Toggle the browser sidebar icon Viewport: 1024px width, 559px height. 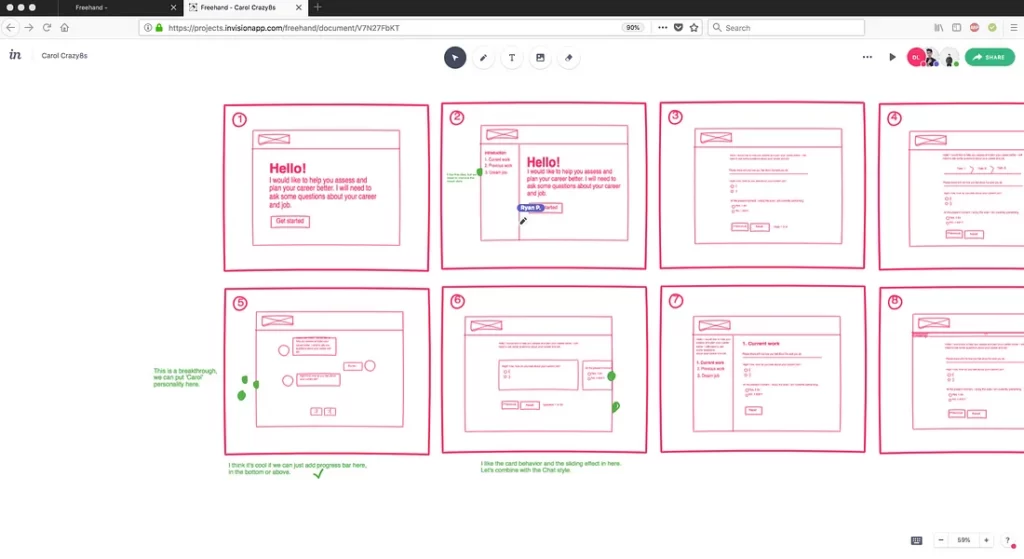pyautogui.click(x=956, y=27)
